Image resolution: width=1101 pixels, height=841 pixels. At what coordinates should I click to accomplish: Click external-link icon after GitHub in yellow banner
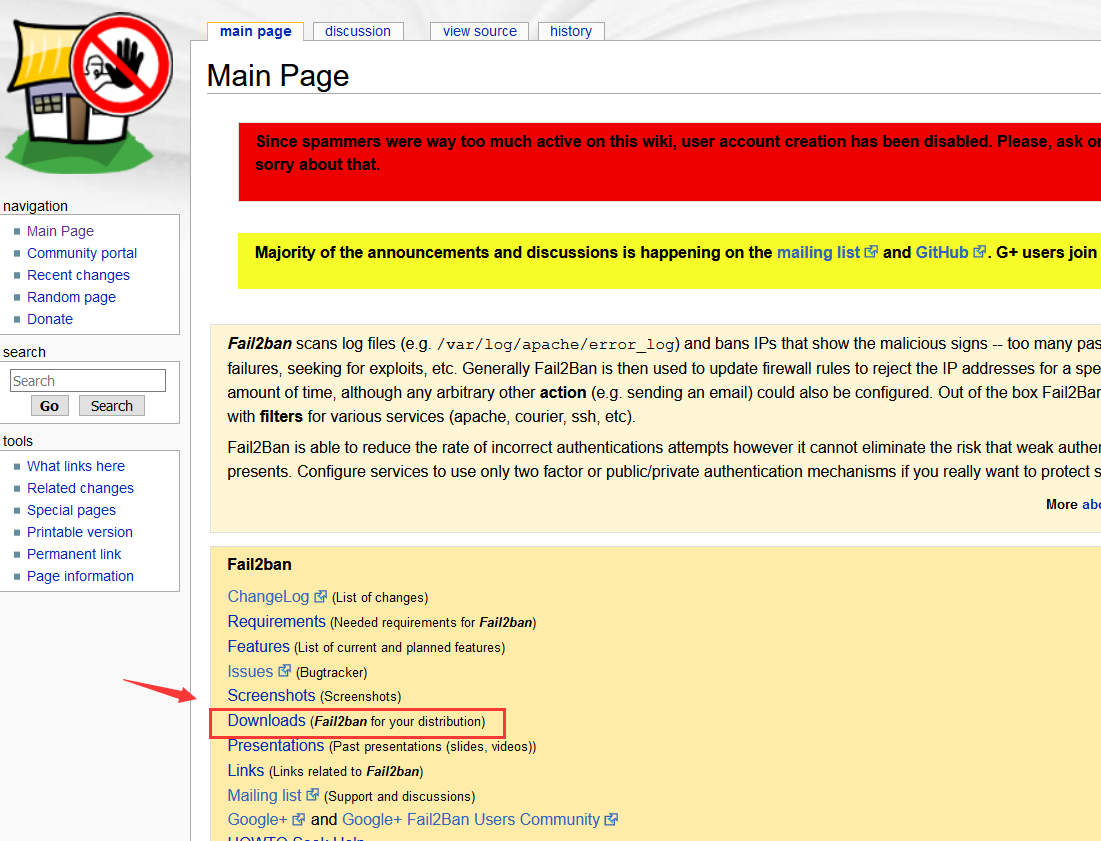click(x=979, y=251)
